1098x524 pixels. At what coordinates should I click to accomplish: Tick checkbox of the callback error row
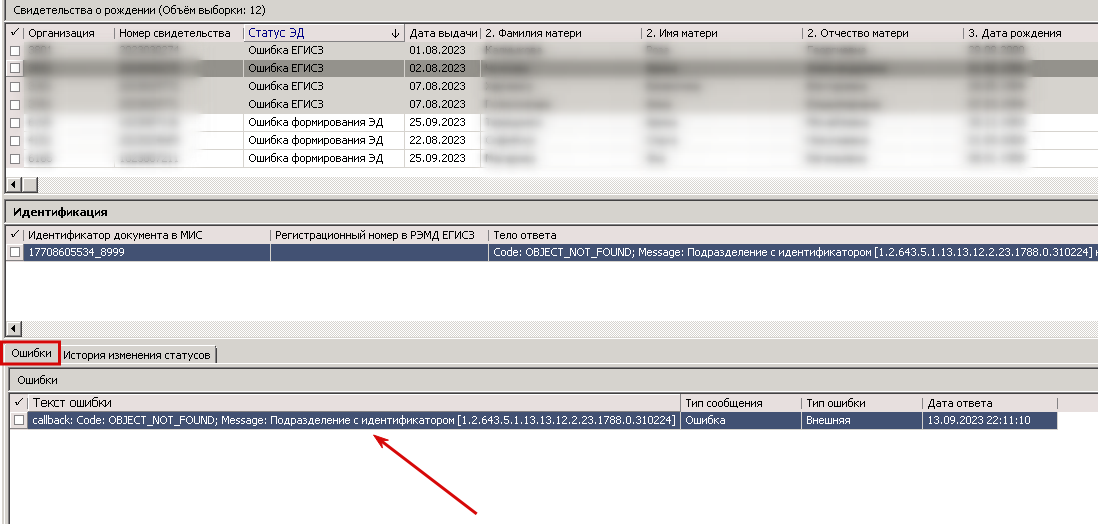coord(19,420)
